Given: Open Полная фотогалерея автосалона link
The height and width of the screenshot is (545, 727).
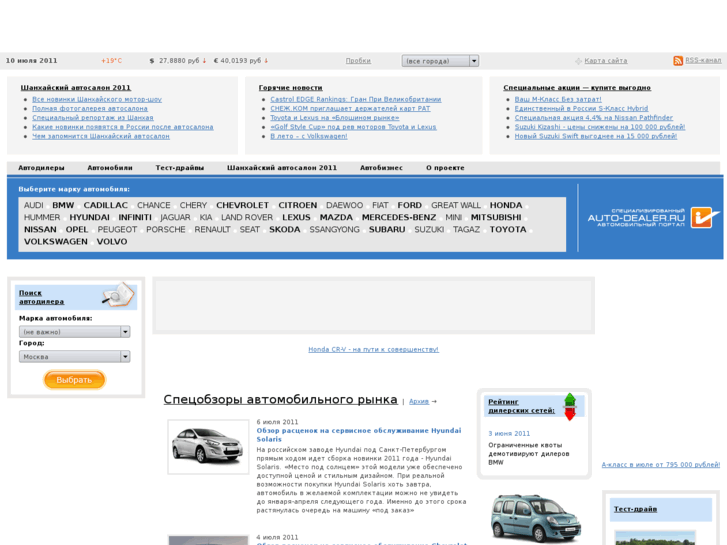Looking at the screenshot, I should pos(90,109).
